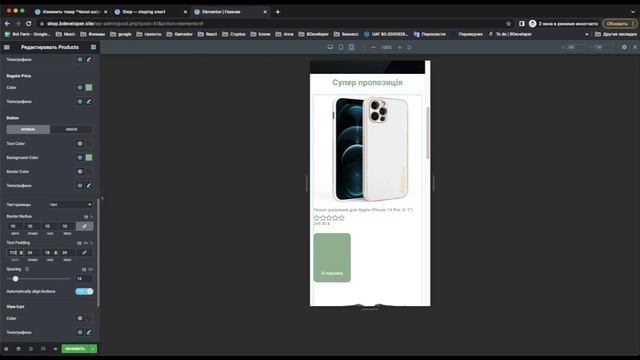Switch to tablet view in responsive bar

point(341,47)
